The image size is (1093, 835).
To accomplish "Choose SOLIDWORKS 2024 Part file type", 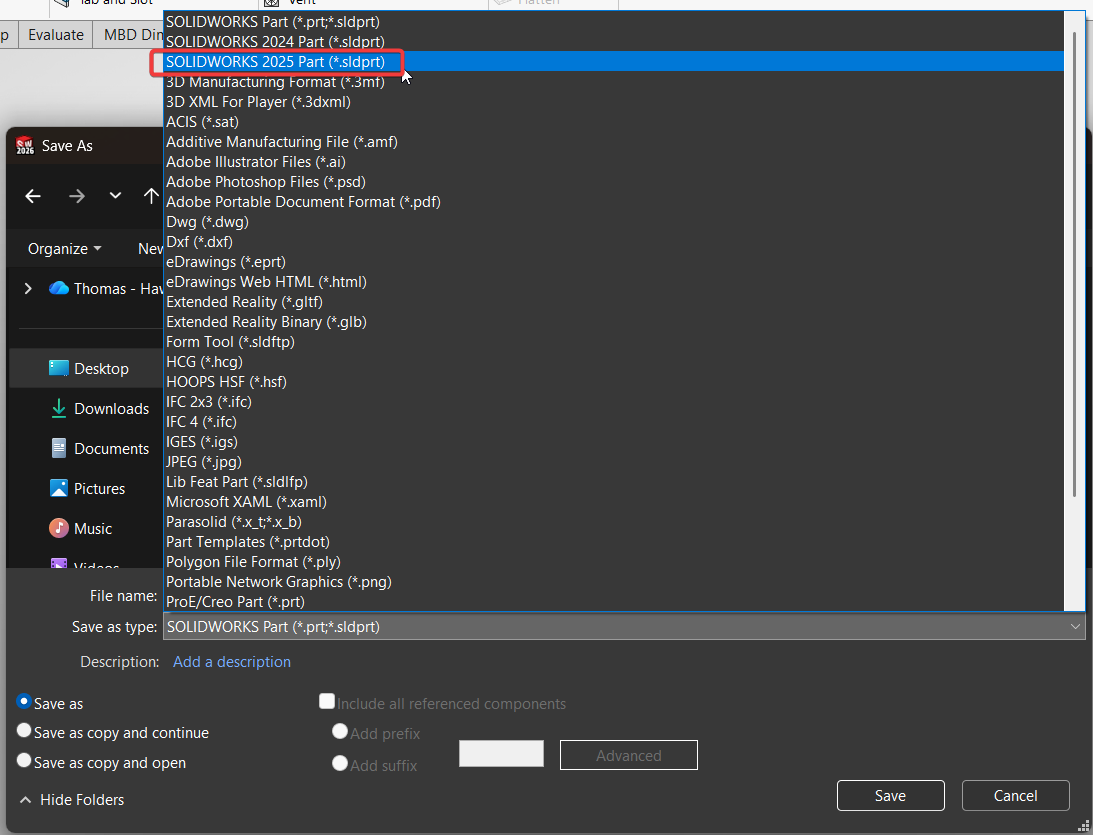I will click(613, 42).
